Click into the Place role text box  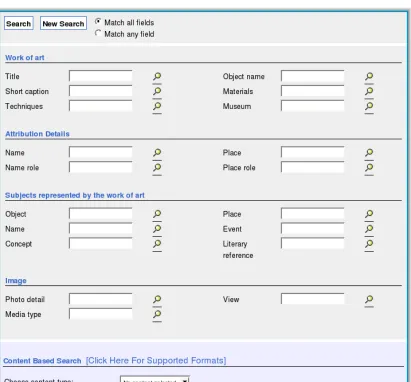coord(313,167)
